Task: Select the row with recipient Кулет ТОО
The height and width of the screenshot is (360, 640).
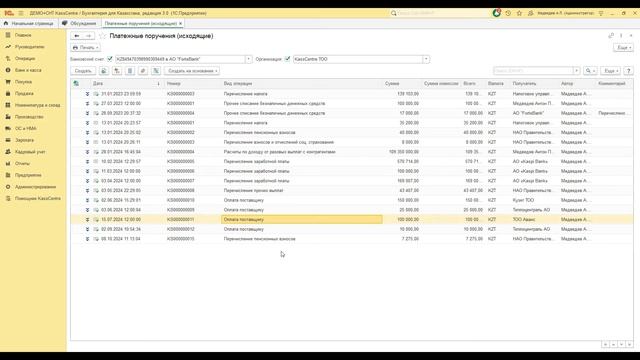Action: [x=351, y=200]
